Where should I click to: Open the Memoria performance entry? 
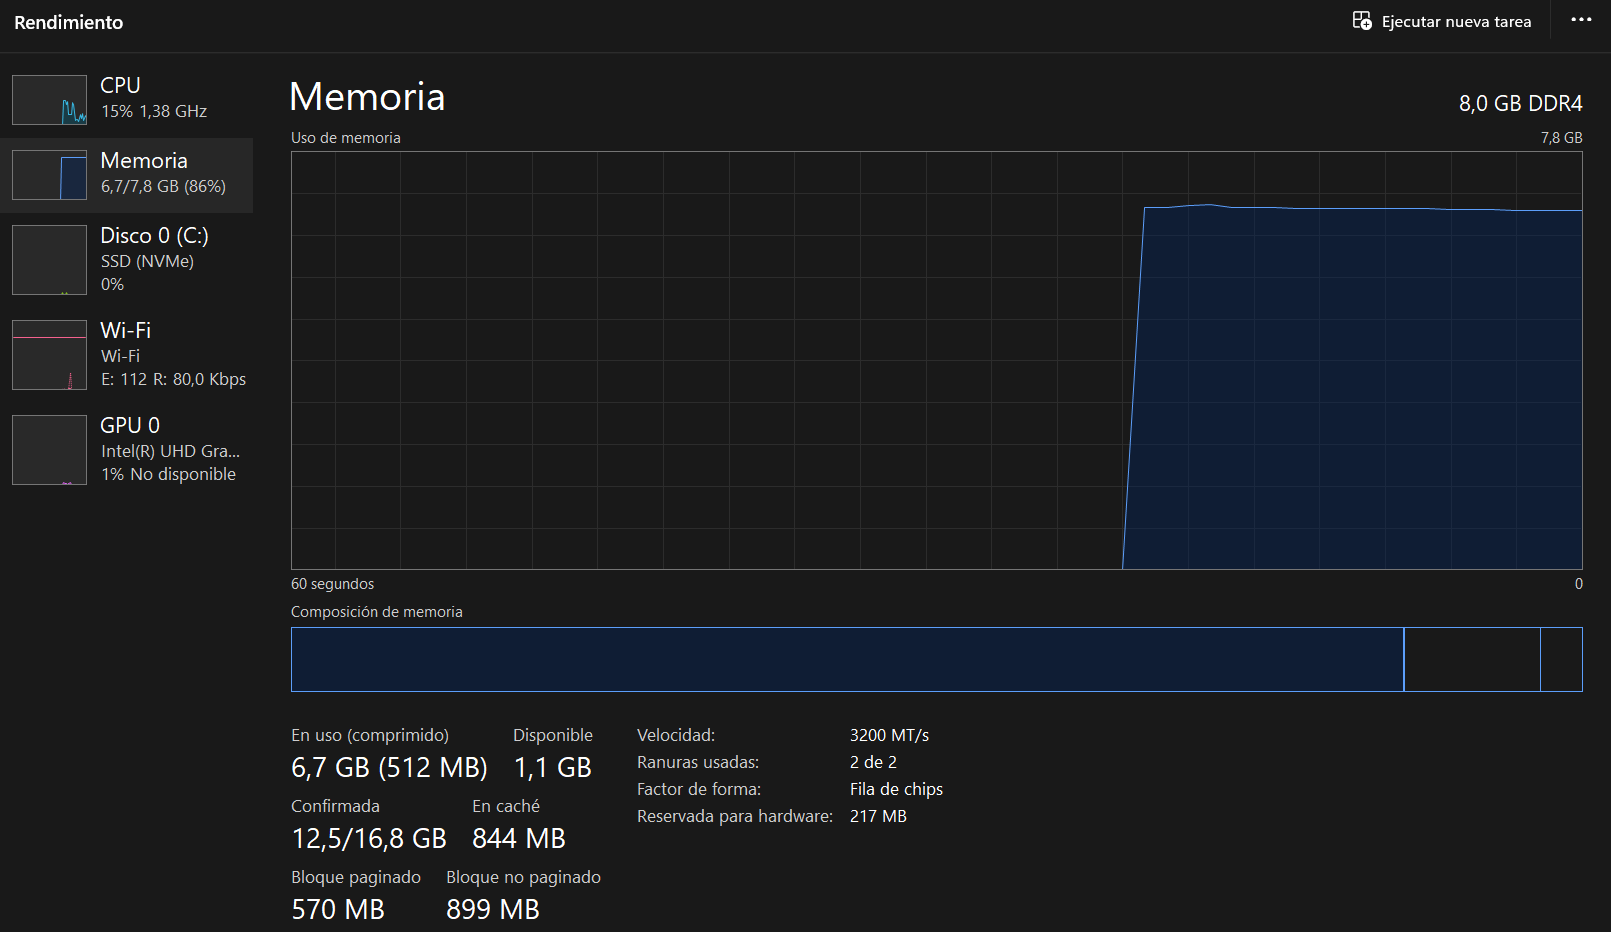pyautogui.click(x=126, y=175)
